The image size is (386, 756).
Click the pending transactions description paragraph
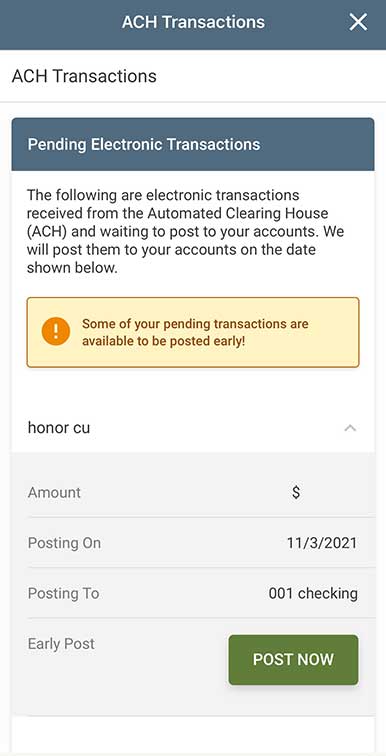click(x=186, y=231)
